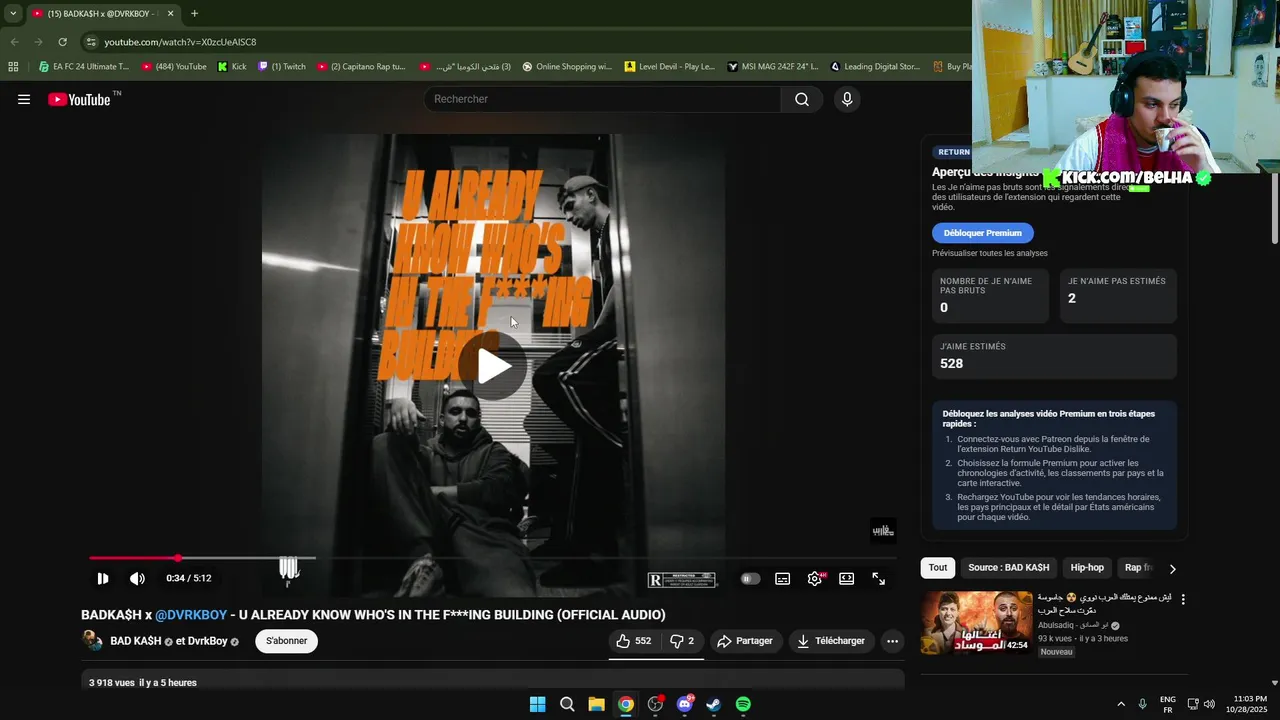This screenshot has width=1280, height=720.
Task: Open a new Chrome tab
Action: click(x=194, y=13)
